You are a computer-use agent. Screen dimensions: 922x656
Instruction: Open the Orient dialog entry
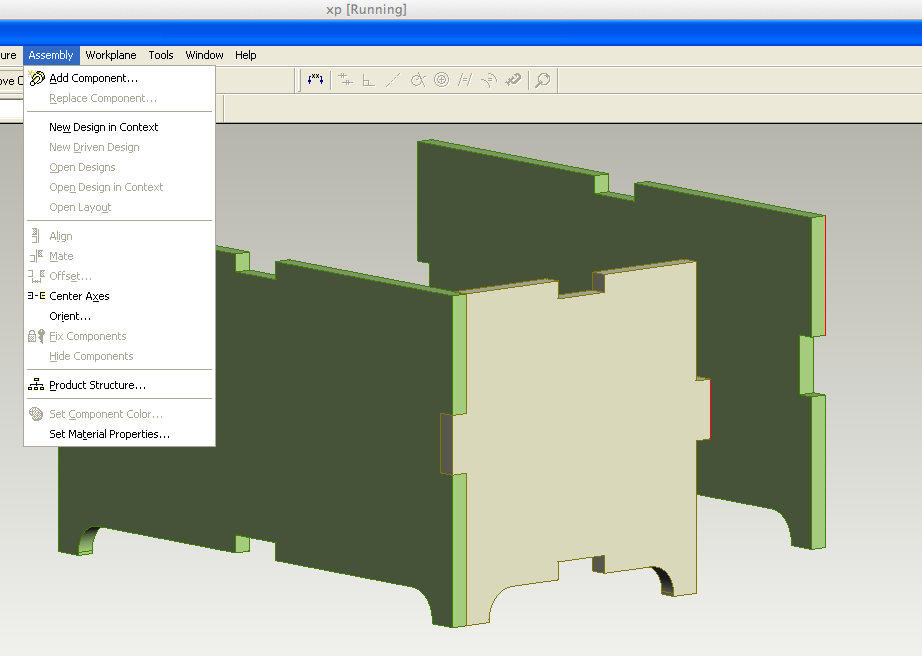point(70,316)
